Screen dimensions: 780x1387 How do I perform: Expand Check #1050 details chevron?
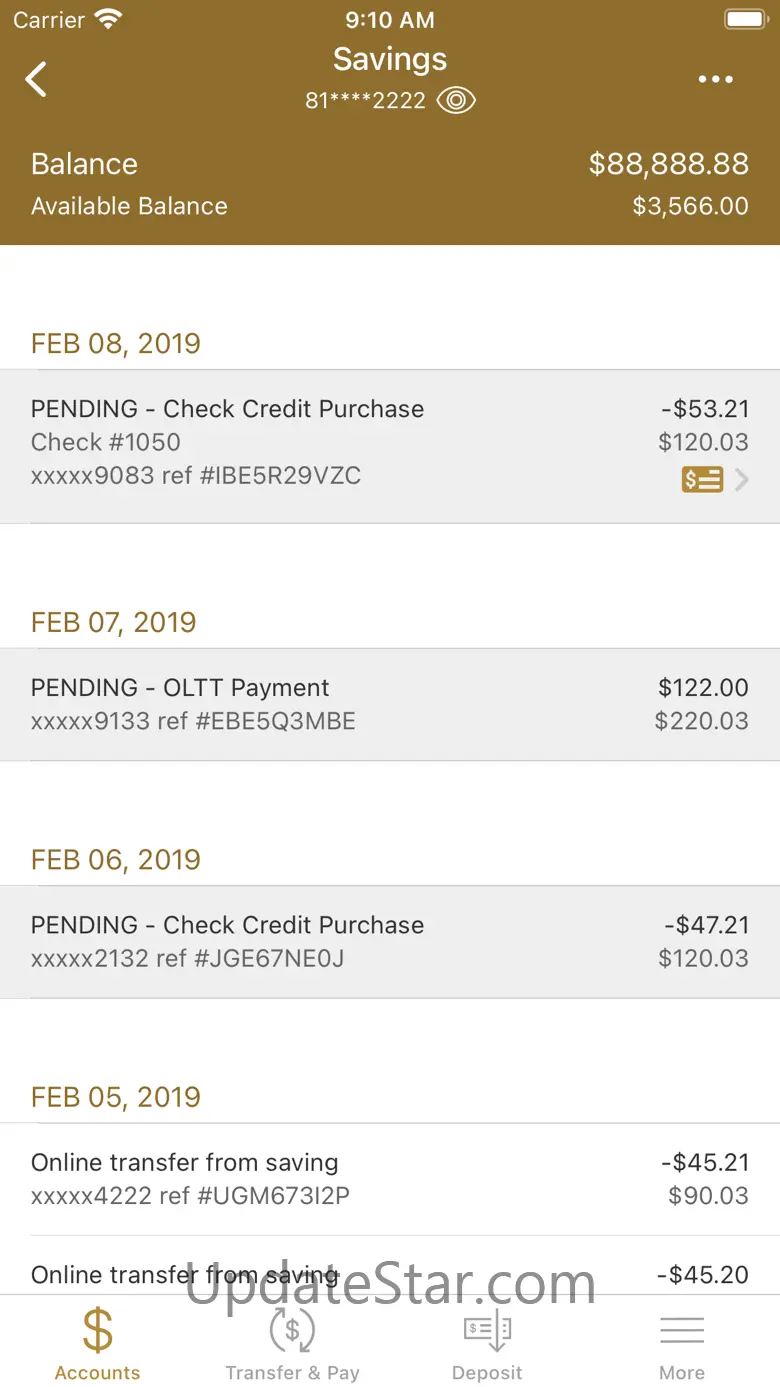(x=742, y=481)
